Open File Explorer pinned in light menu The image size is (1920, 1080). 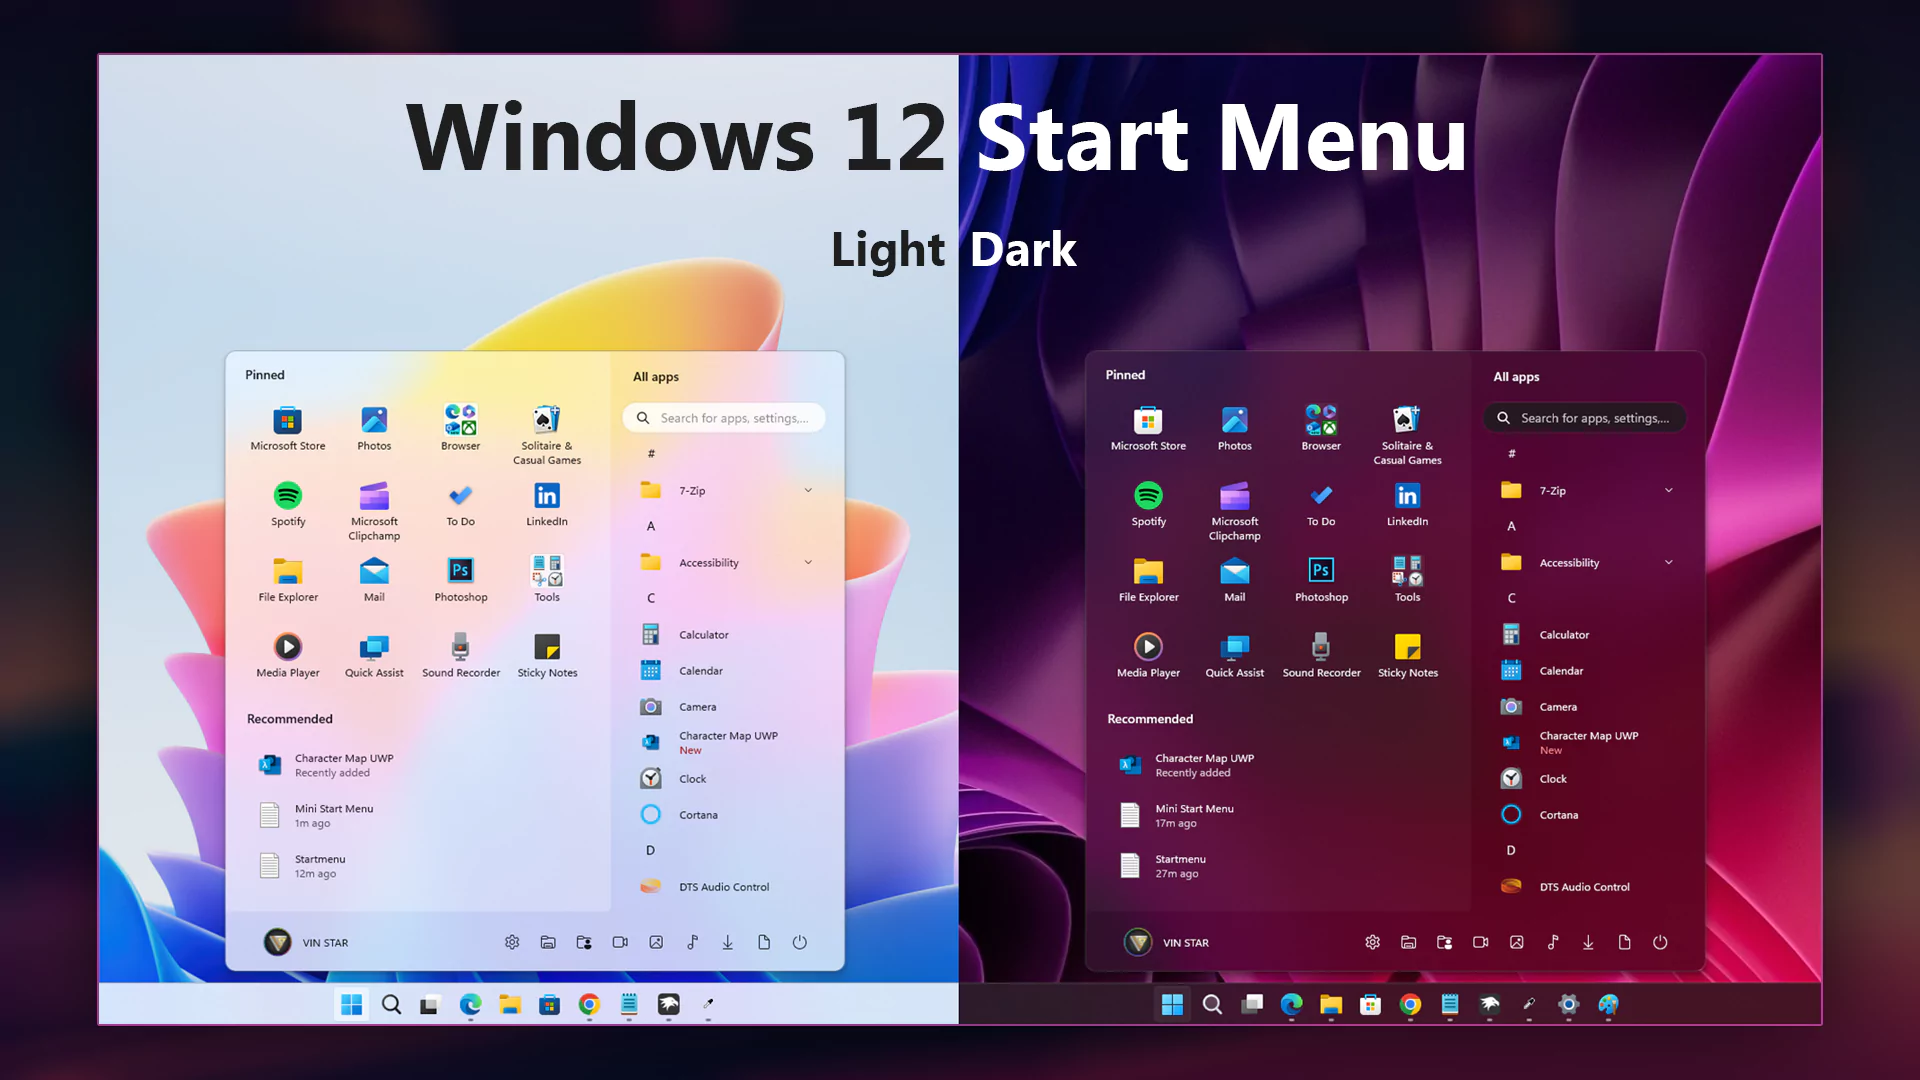(288, 580)
